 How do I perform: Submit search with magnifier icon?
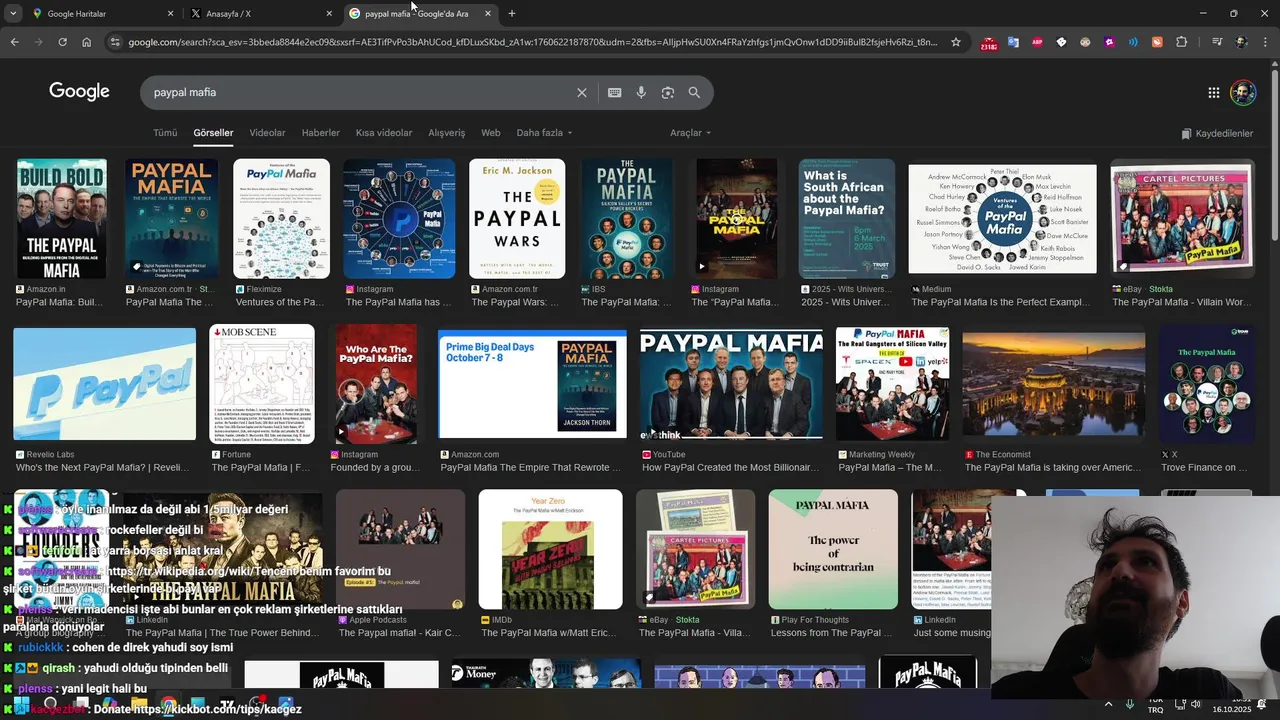pyautogui.click(x=694, y=92)
